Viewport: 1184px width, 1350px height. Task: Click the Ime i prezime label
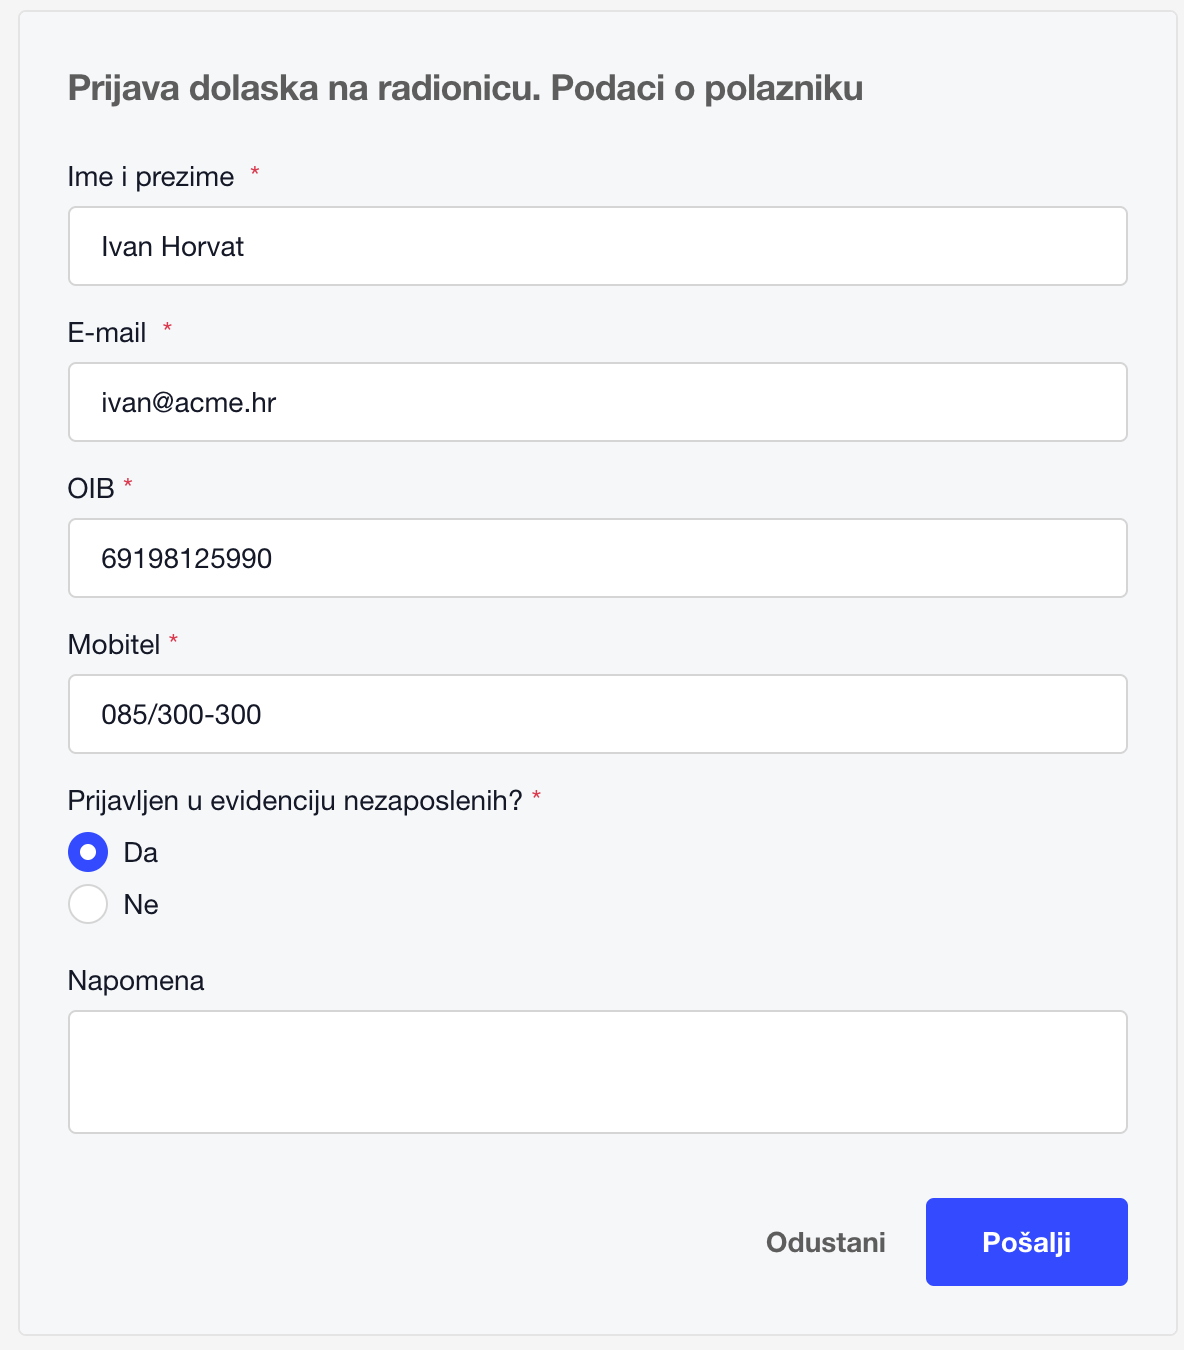[x=151, y=177]
